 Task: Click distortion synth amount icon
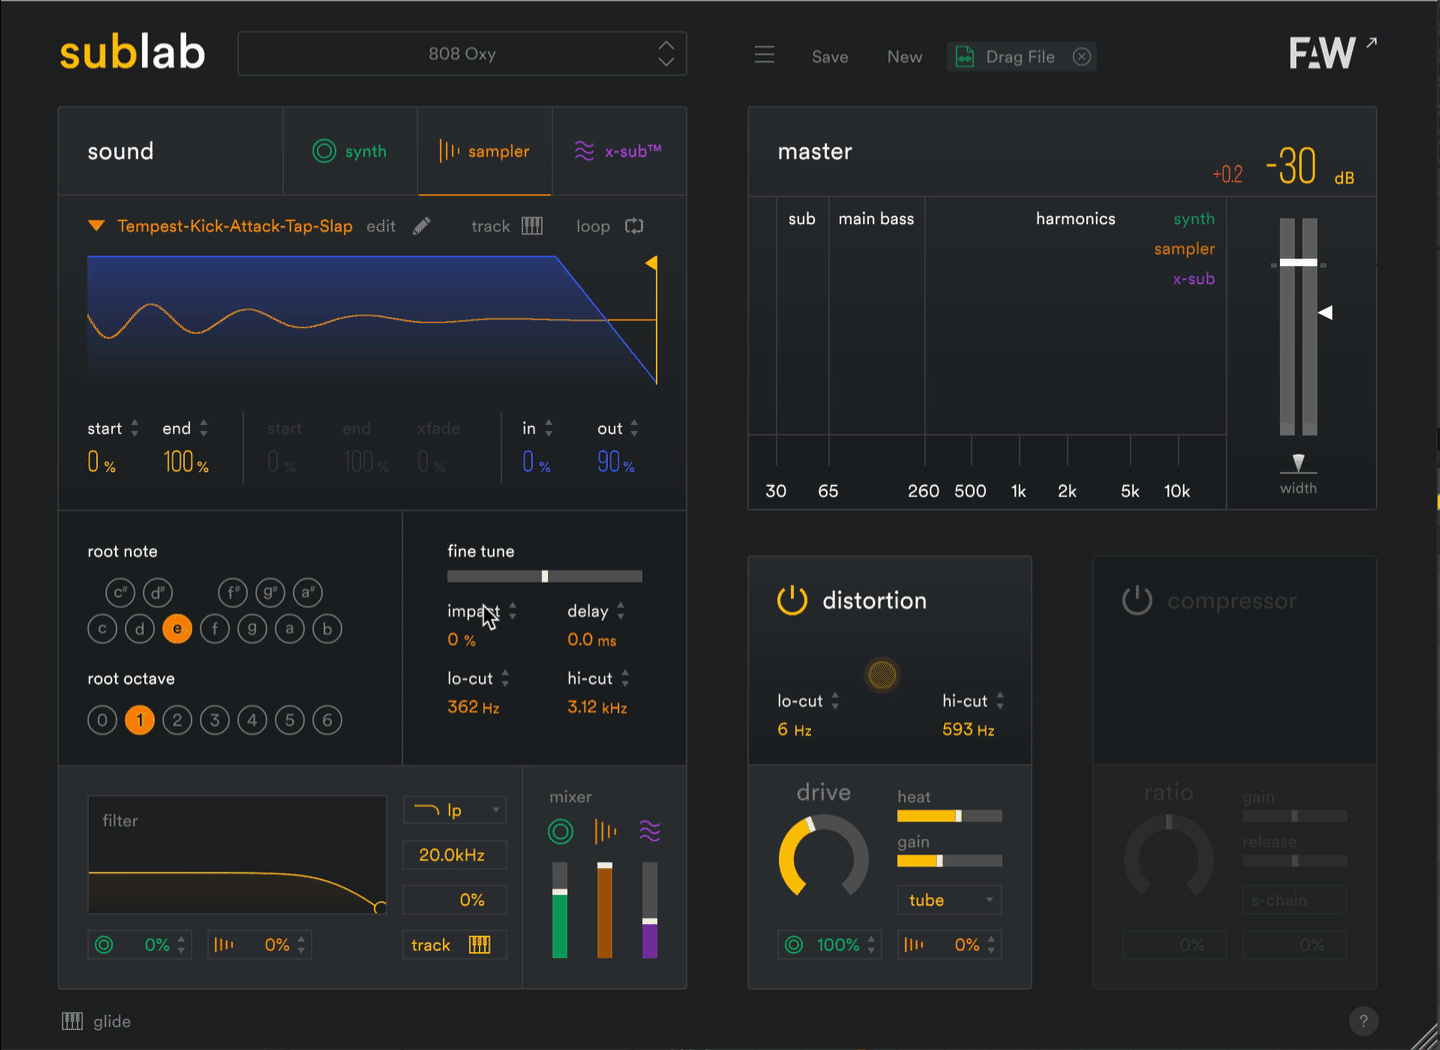point(794,944)
